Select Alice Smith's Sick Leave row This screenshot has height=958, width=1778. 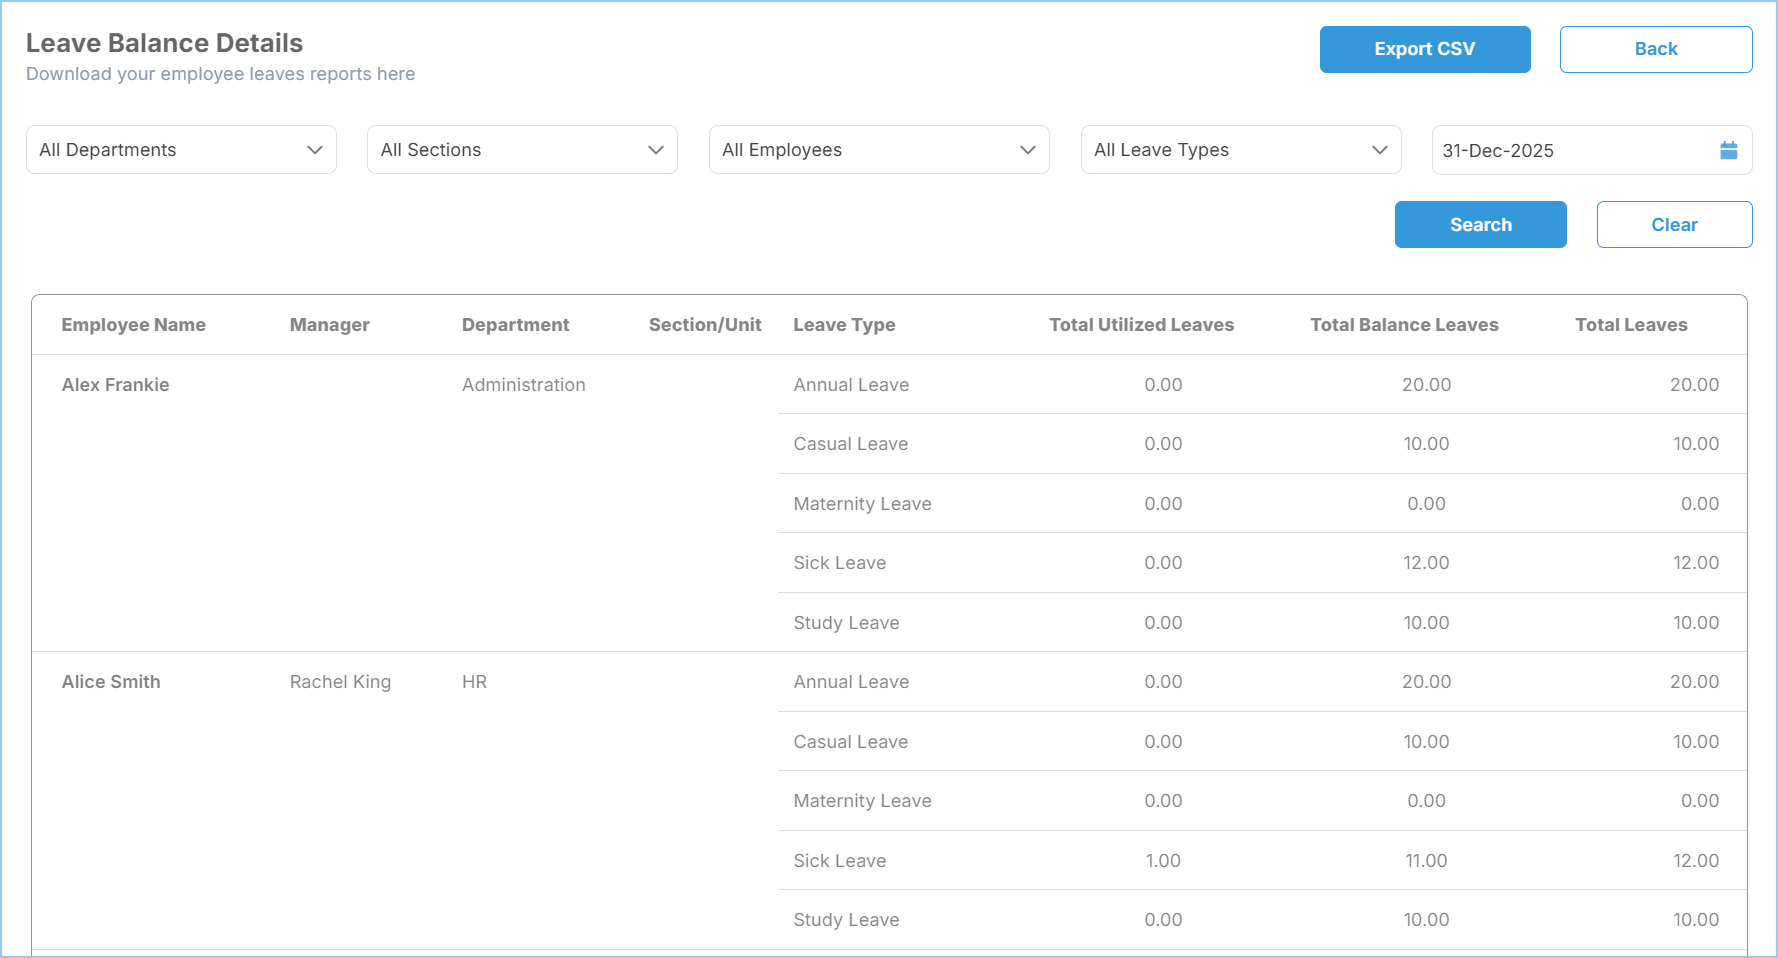click(1262, 861)
